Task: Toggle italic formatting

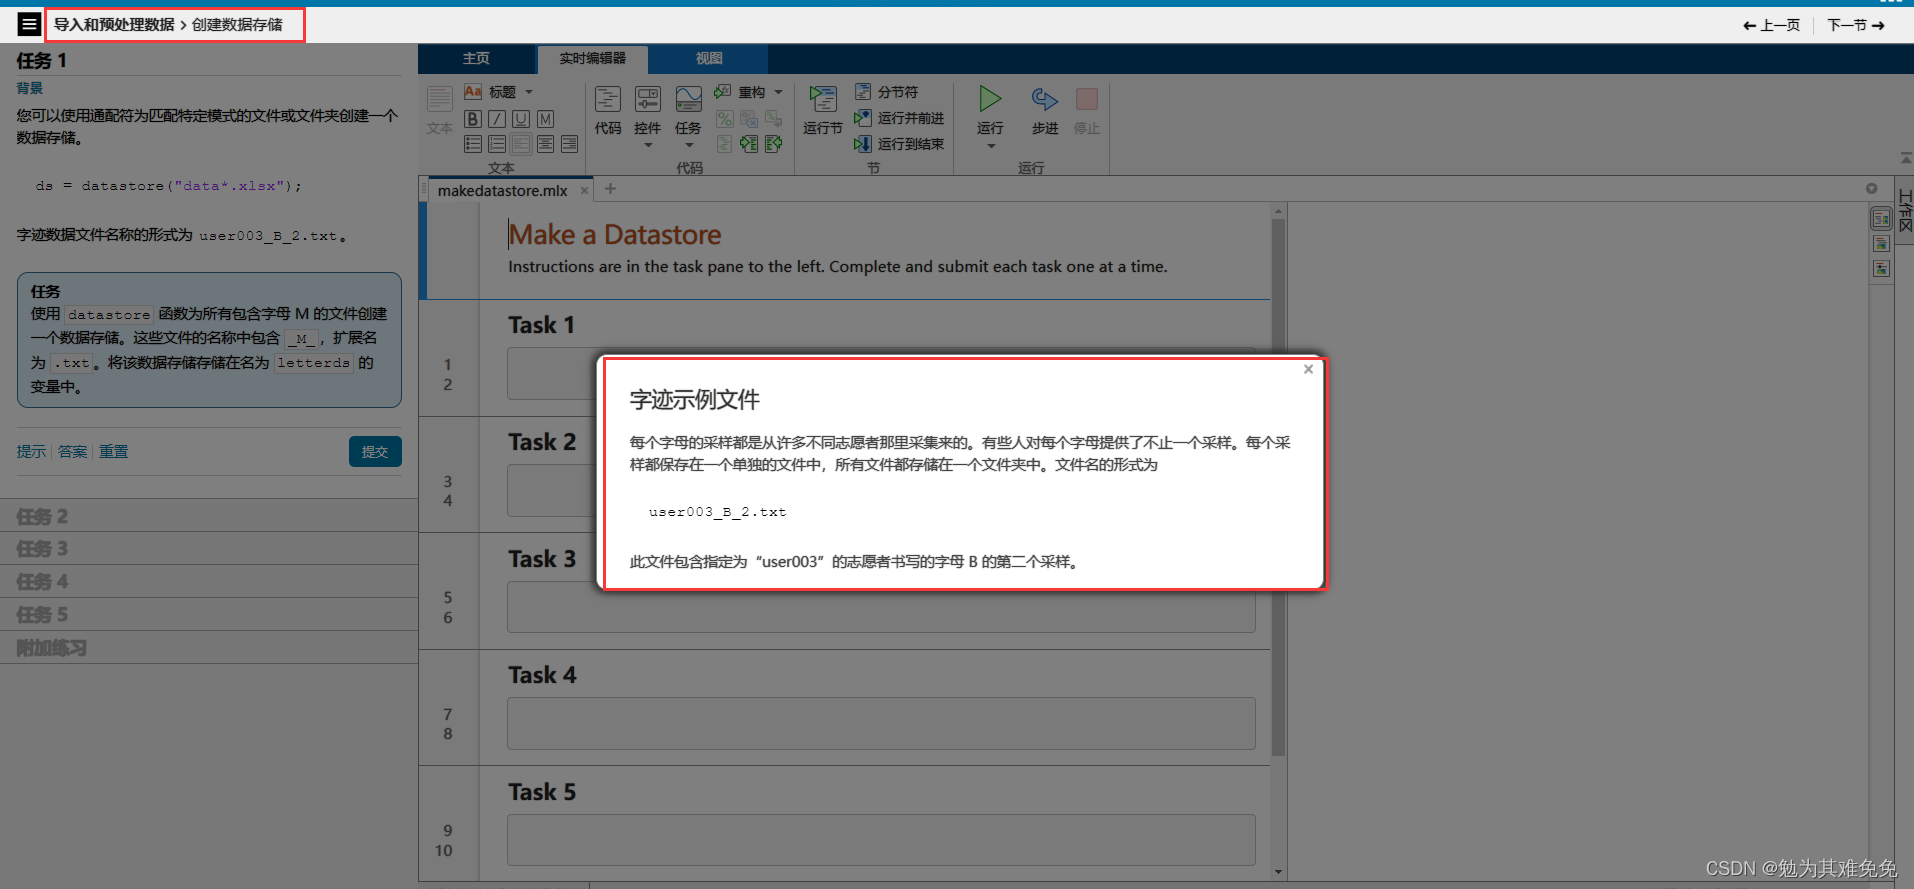Action: pos(497,119)
